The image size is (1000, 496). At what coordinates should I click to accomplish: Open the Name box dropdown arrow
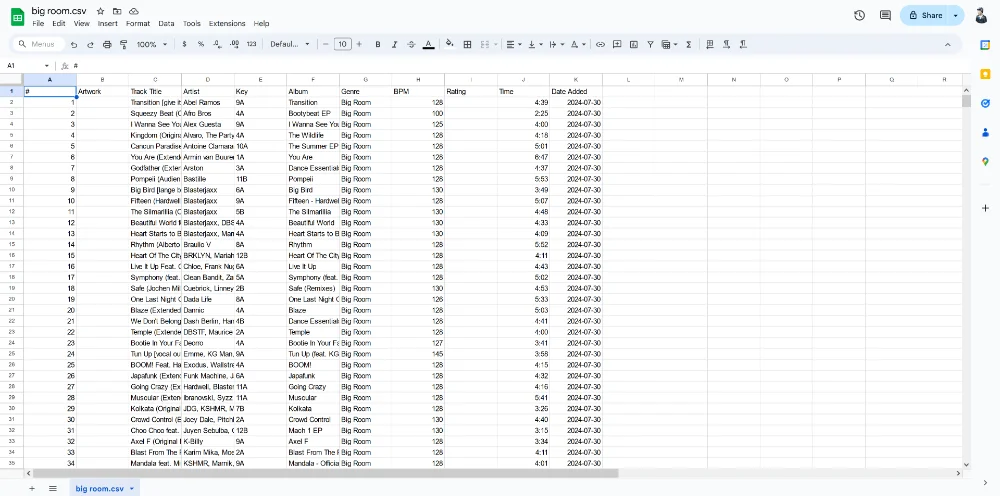(x=47, y=66)
